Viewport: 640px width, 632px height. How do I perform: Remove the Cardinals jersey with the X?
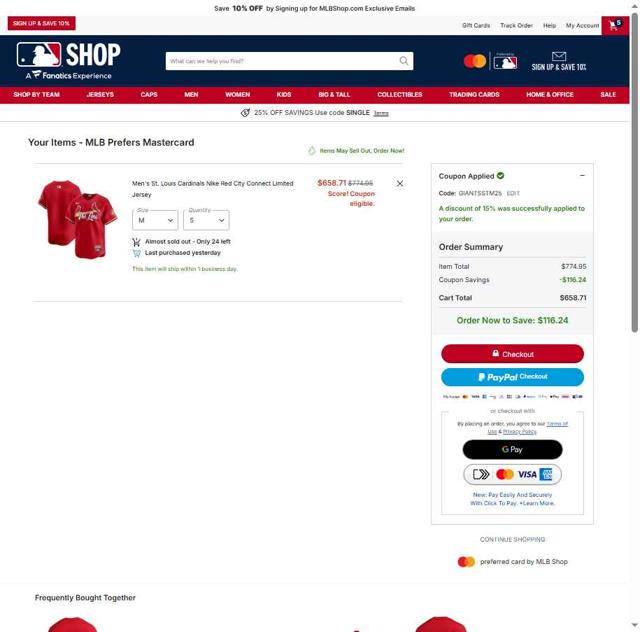400,184
